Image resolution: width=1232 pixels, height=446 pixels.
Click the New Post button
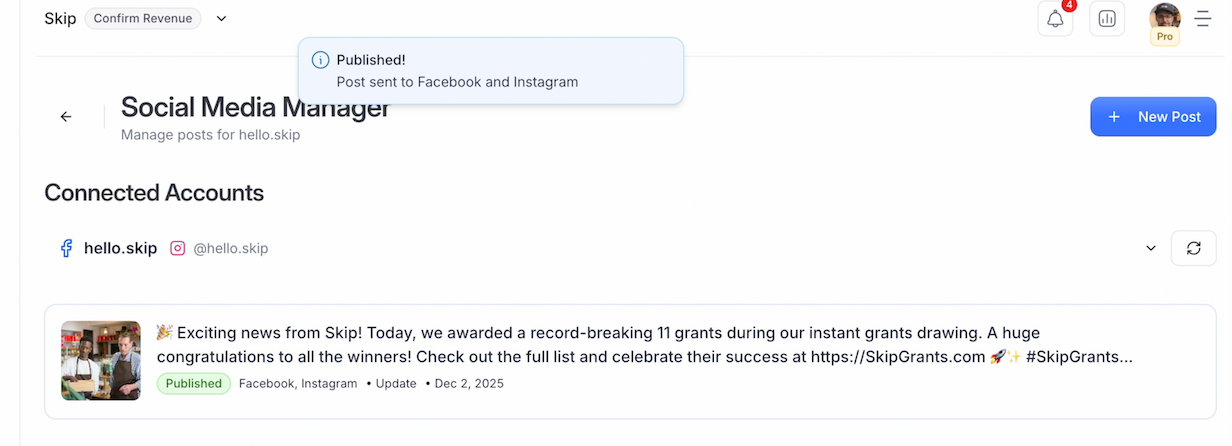(1153, 117)
